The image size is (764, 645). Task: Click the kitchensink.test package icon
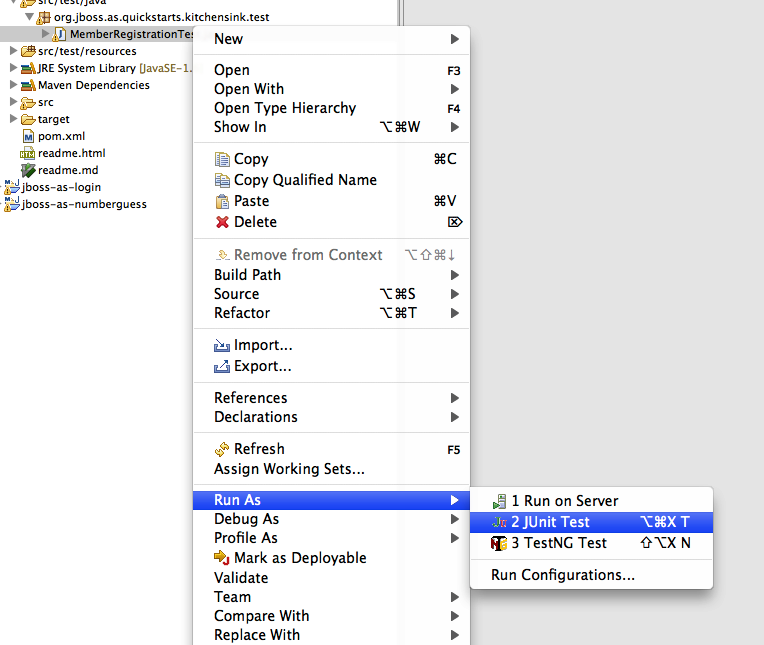pyautogui.click(x=44, y=18)
